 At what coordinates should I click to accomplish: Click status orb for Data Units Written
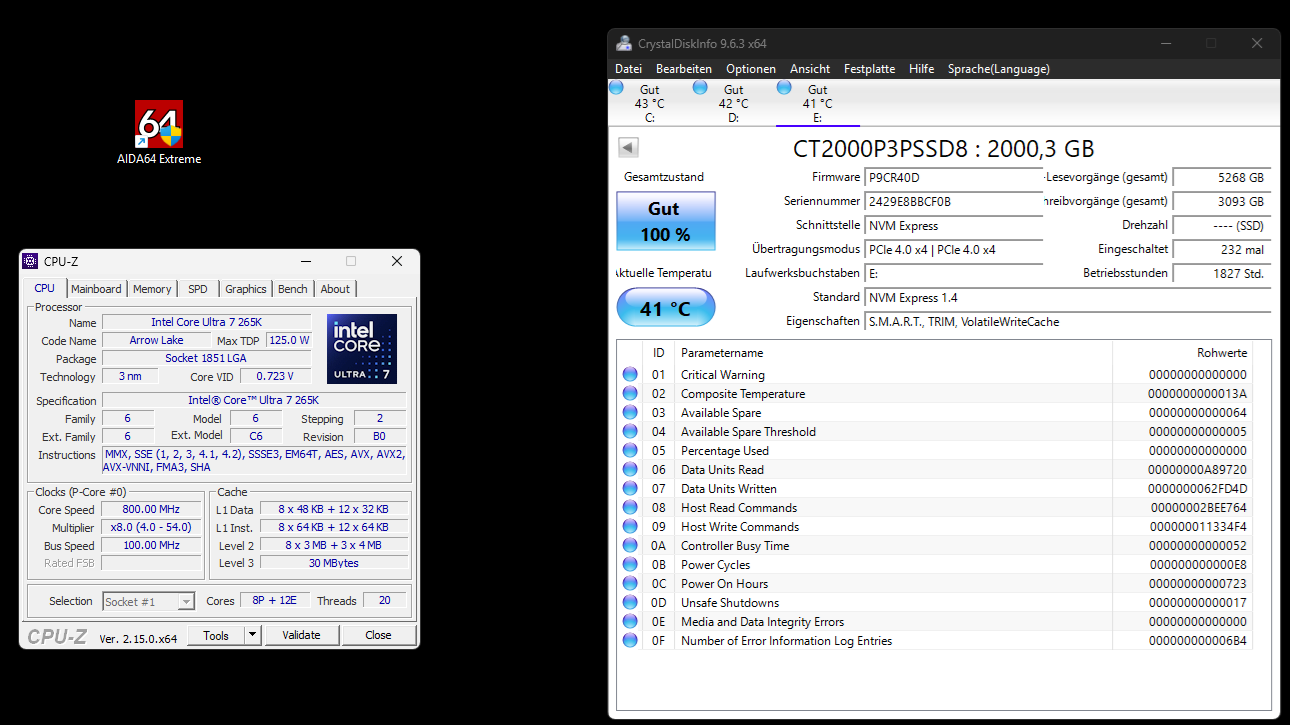tap(630, 489)
